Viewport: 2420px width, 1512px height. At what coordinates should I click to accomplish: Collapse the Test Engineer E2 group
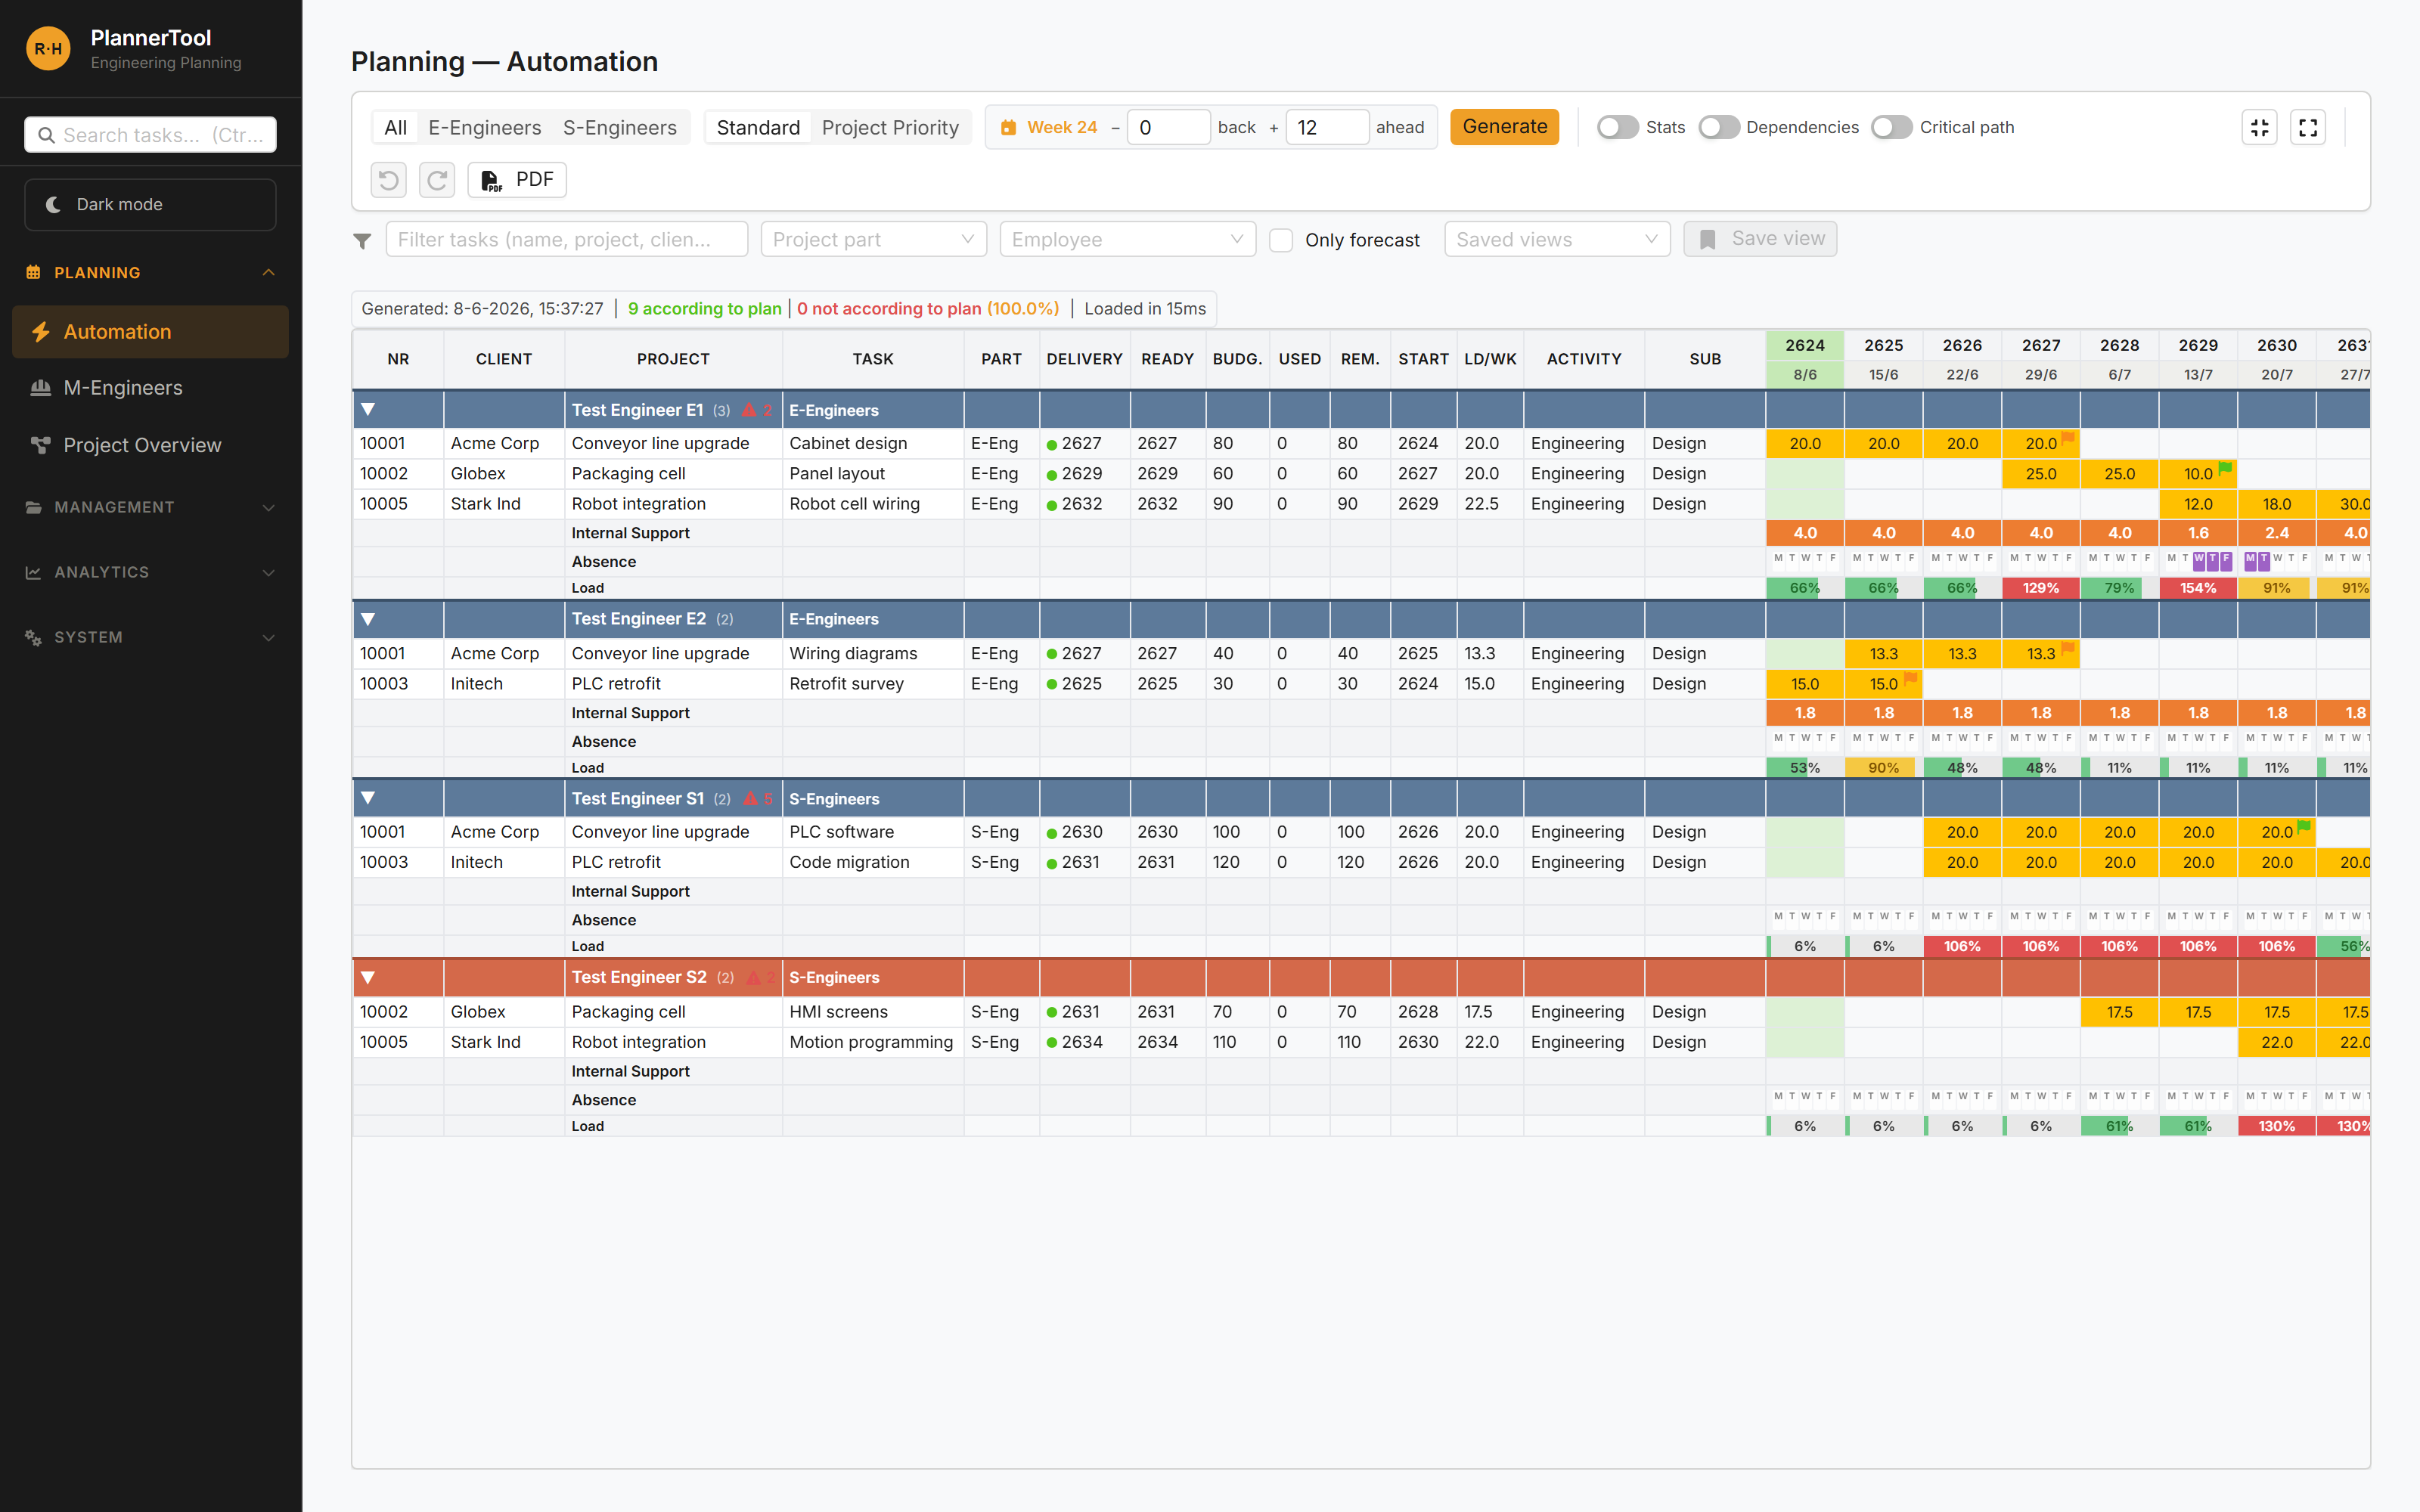point(368,619)
